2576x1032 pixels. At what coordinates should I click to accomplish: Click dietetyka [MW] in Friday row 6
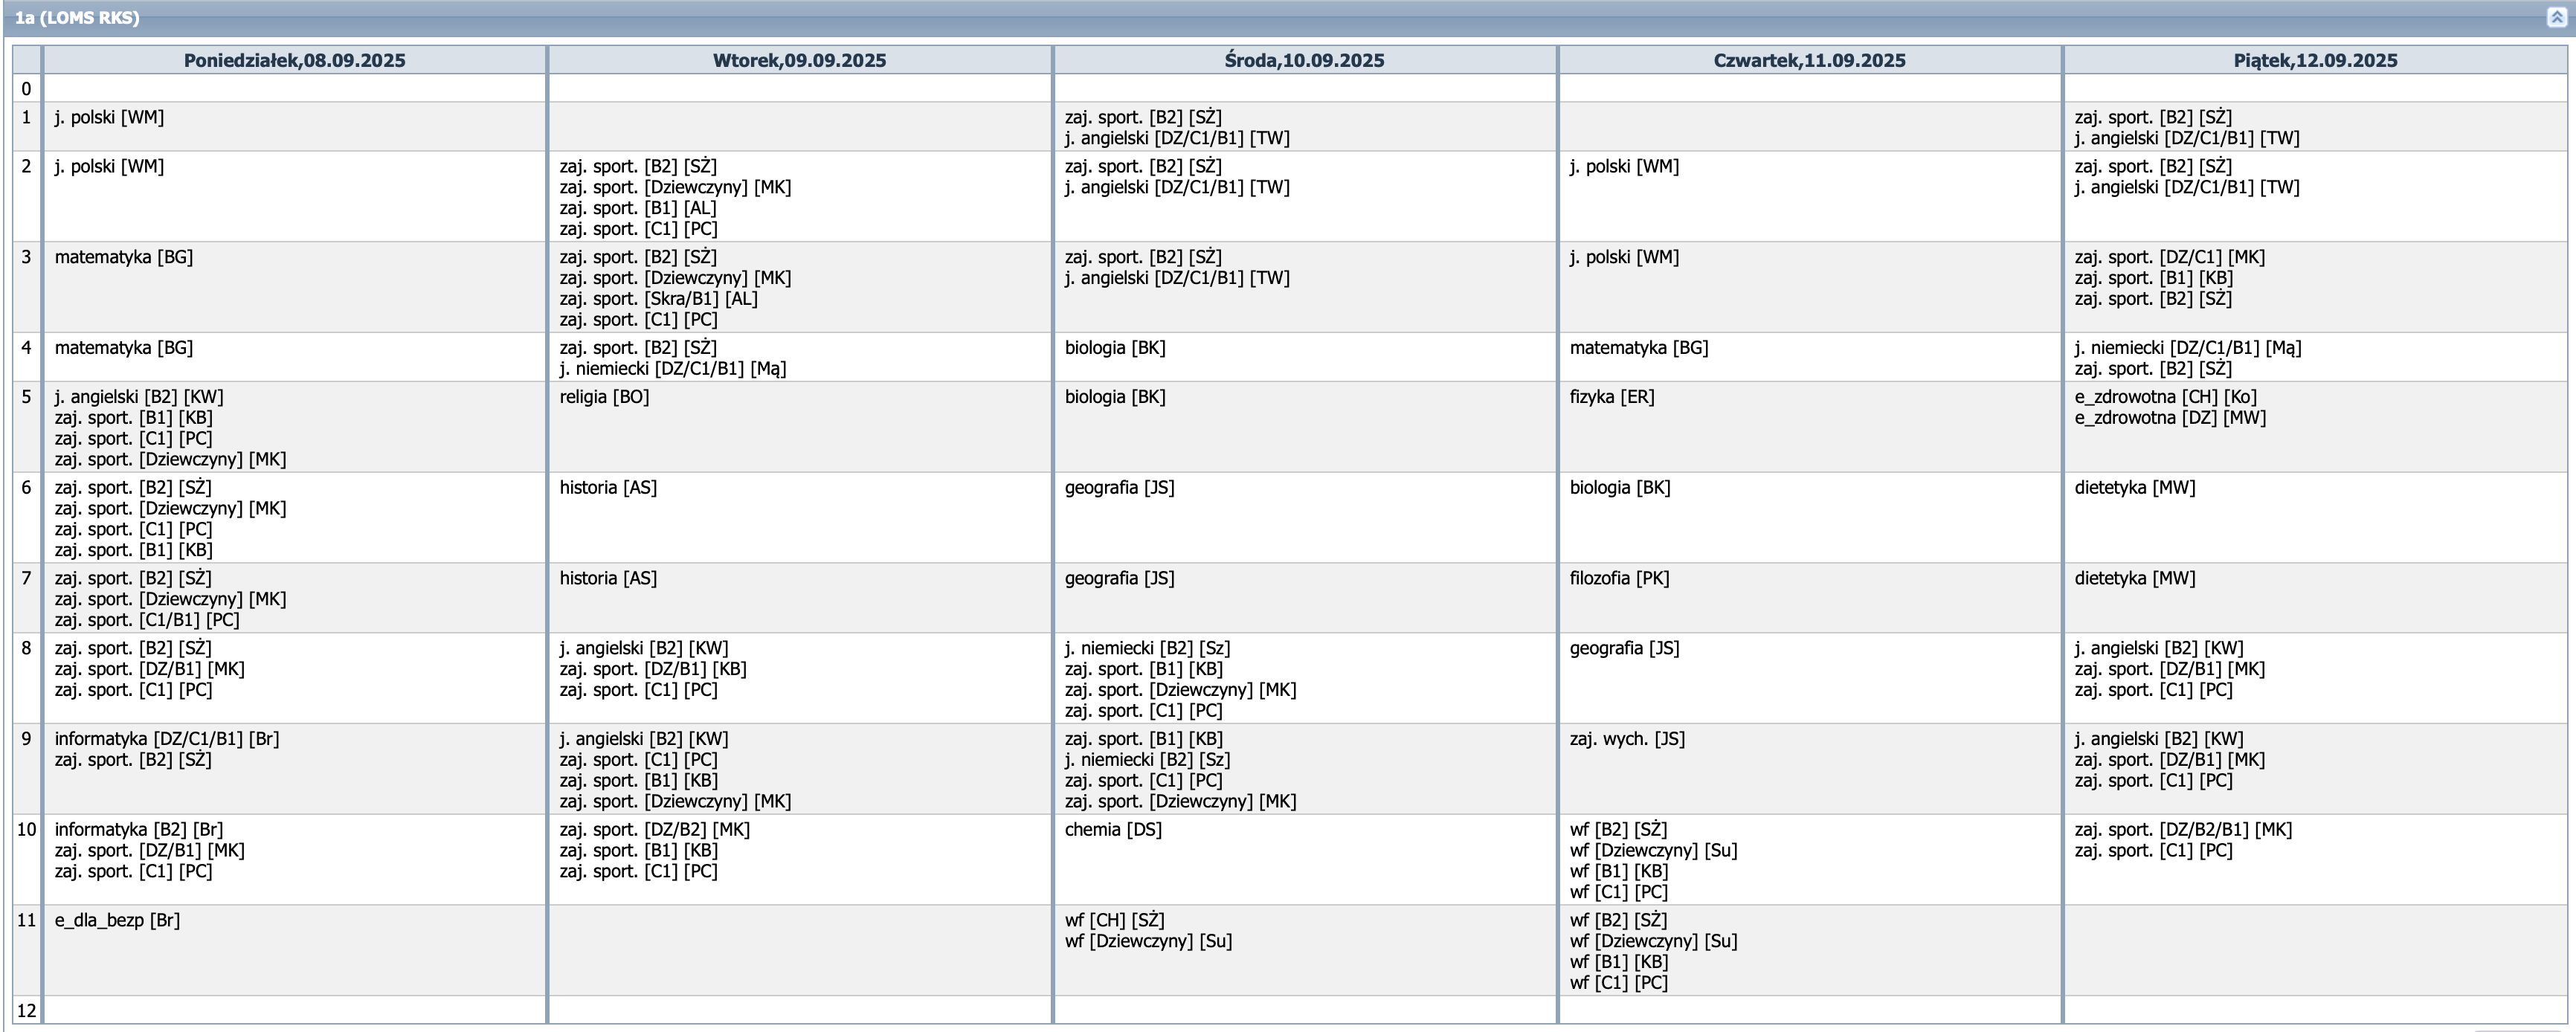(2135, 488)
